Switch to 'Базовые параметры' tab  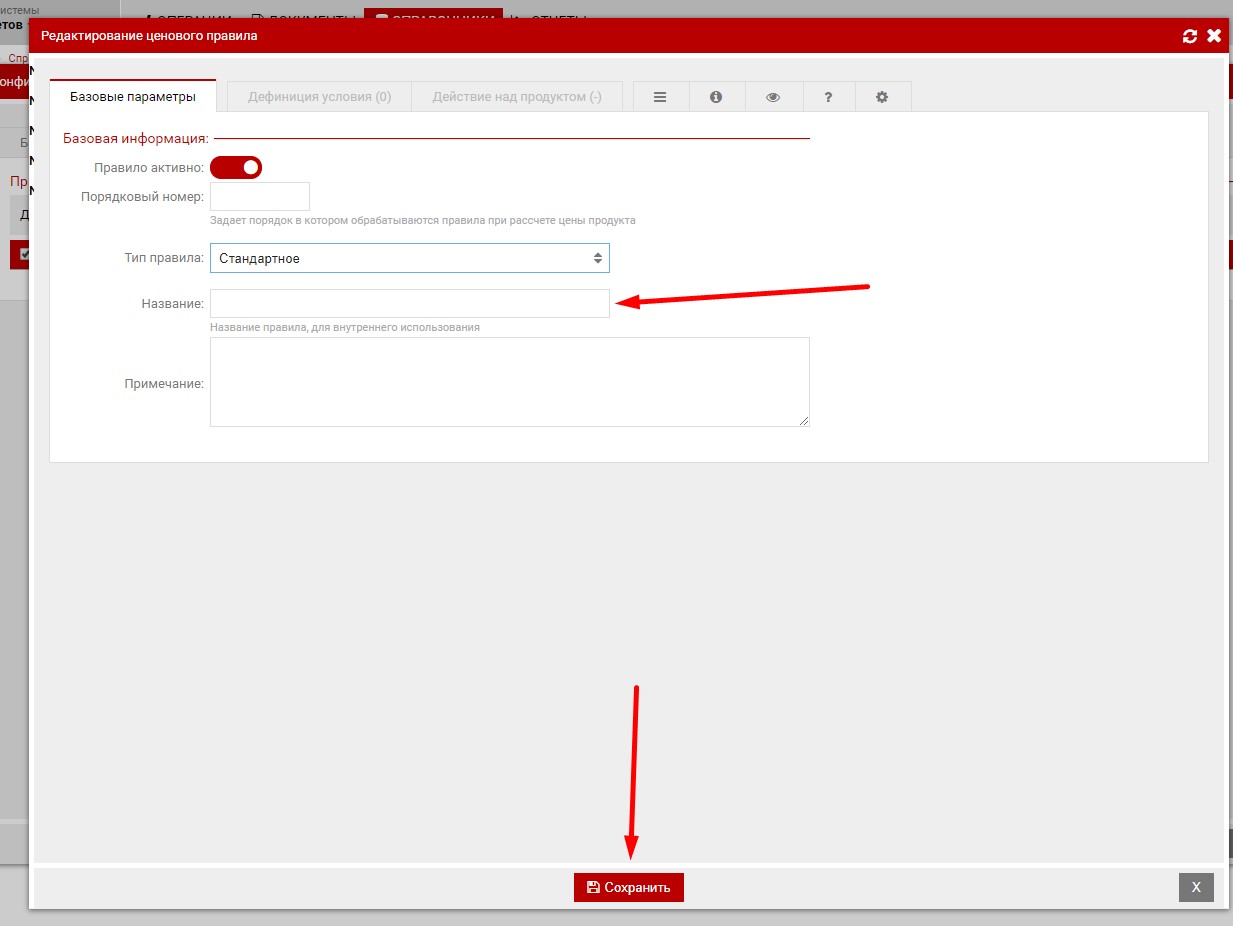[132, 97]
